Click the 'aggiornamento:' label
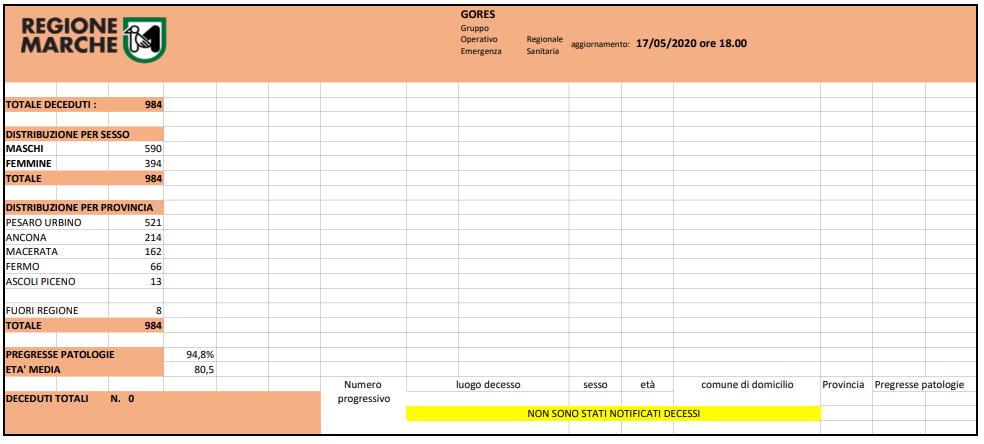 [600, 45]
